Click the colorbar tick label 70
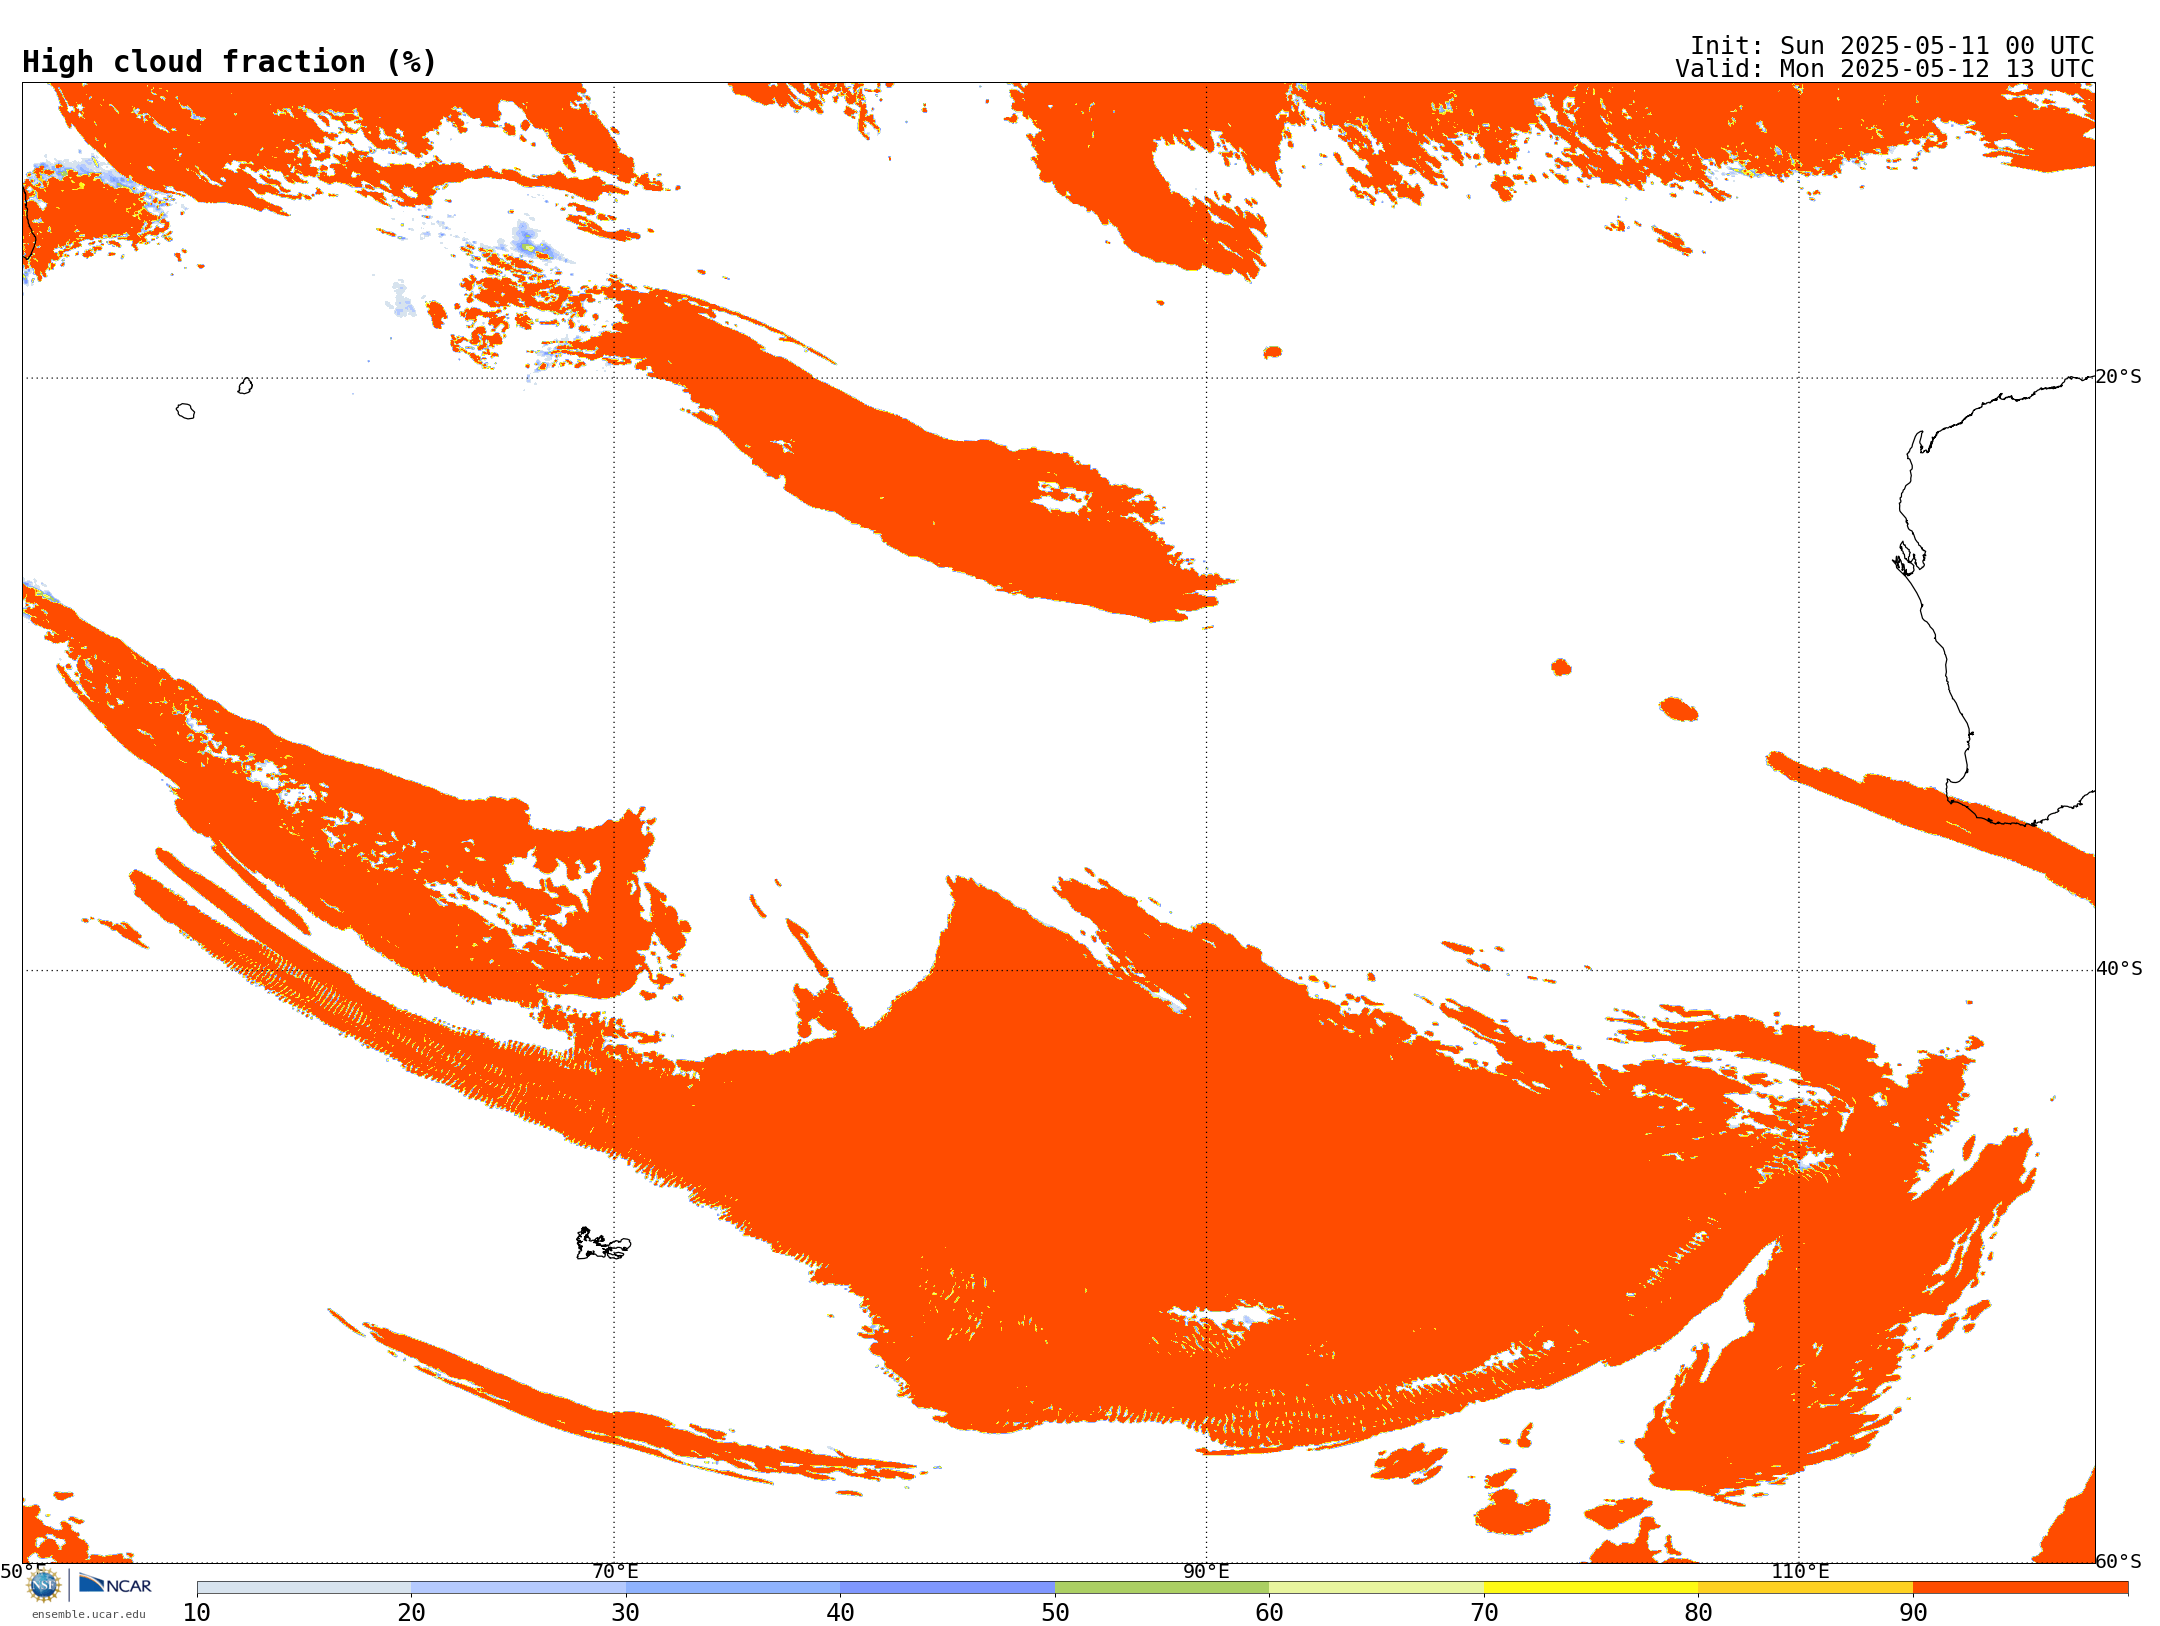2160x1626 pixels. pos(1484,1613)
